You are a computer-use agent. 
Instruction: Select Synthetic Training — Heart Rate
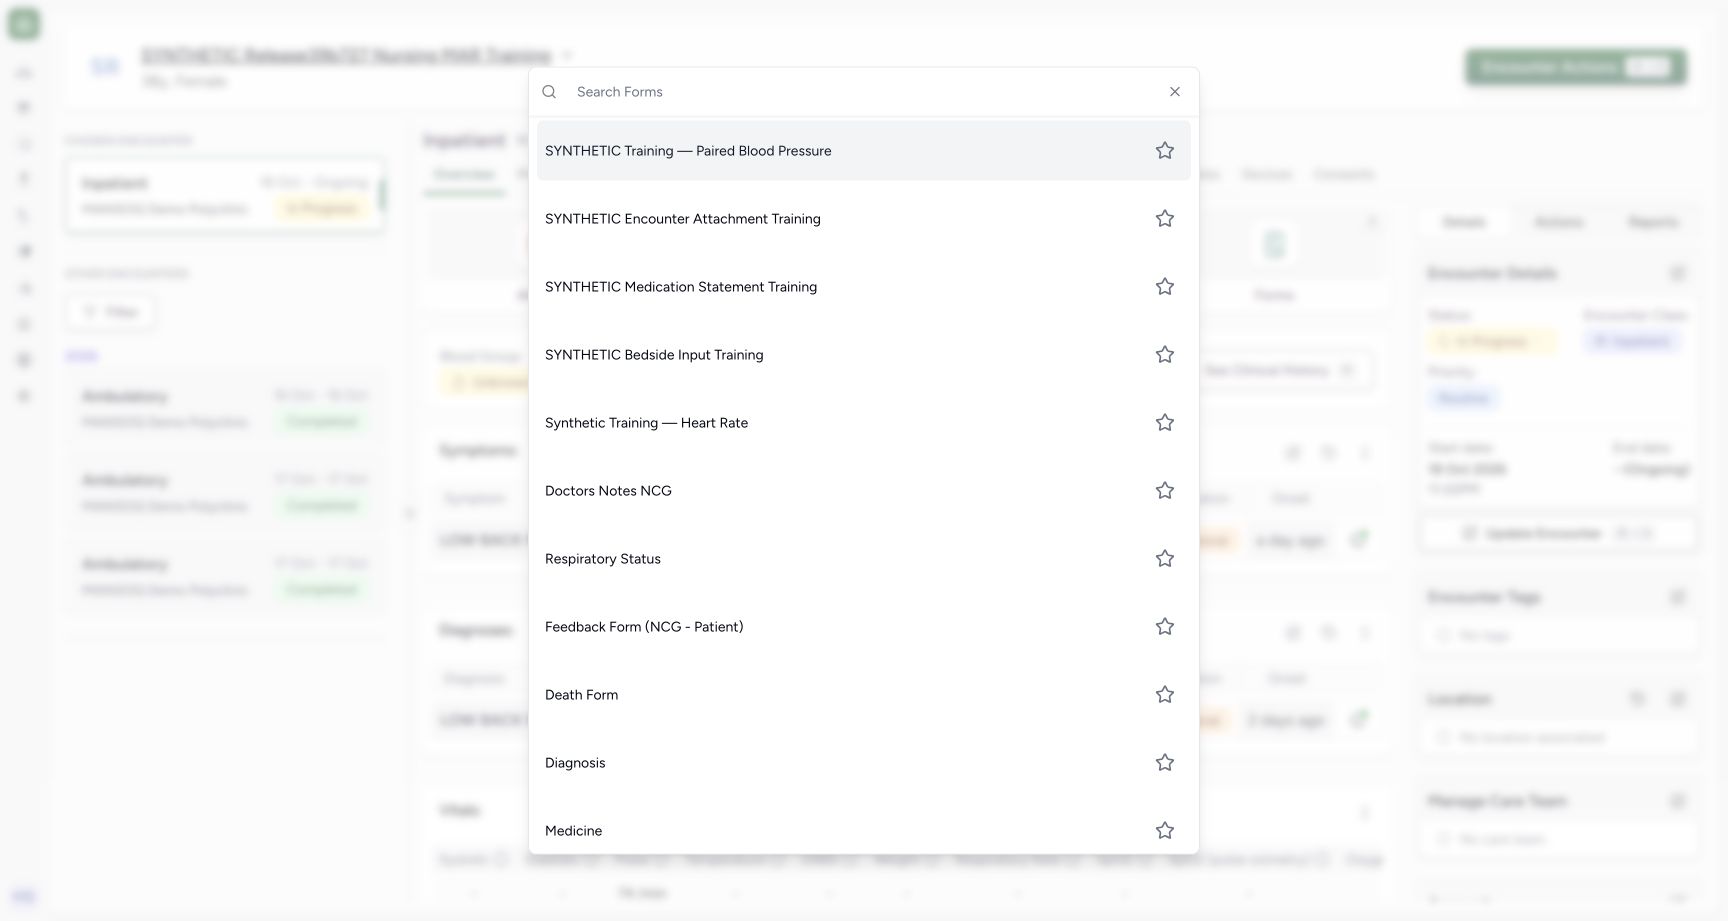tap(864, 423)
